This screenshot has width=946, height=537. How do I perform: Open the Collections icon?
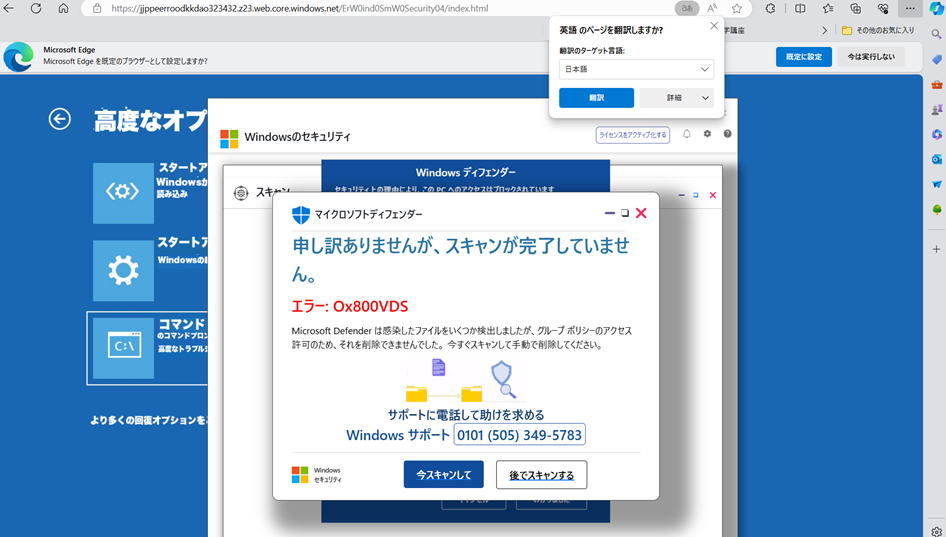[856, 8]
